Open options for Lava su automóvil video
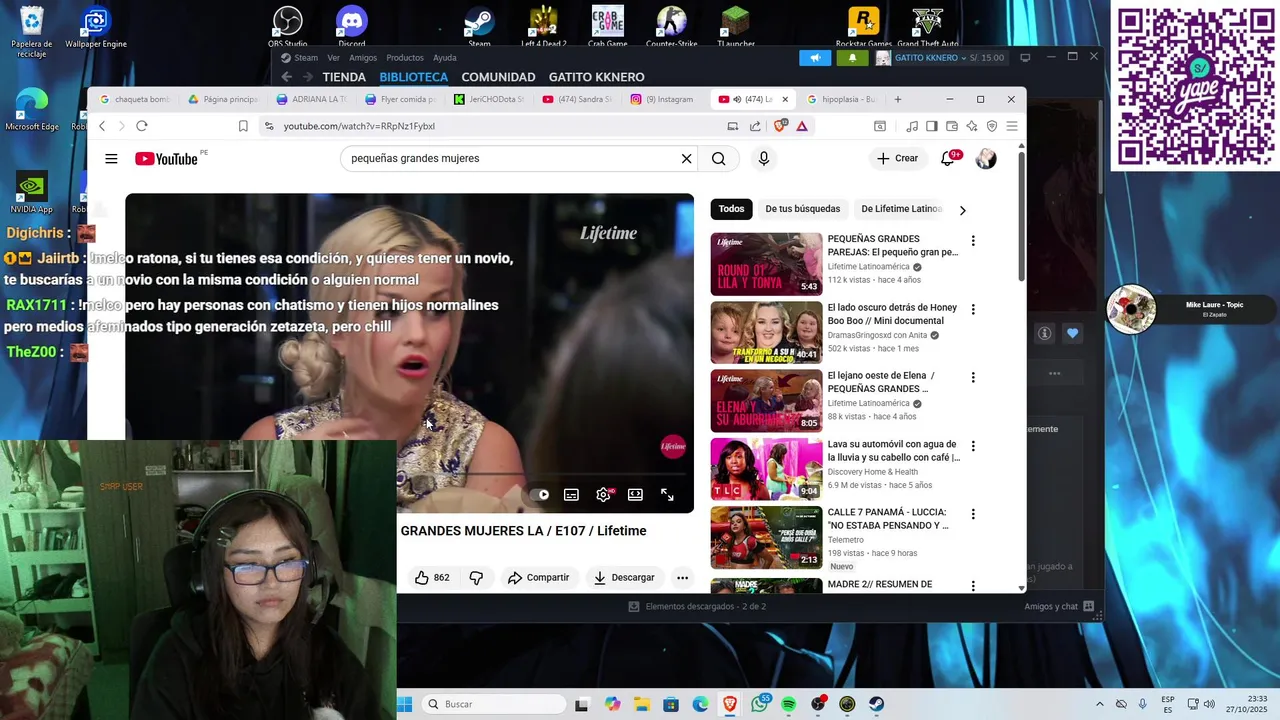This screenshot has height=720, width=1280. [x=973, y=446]
